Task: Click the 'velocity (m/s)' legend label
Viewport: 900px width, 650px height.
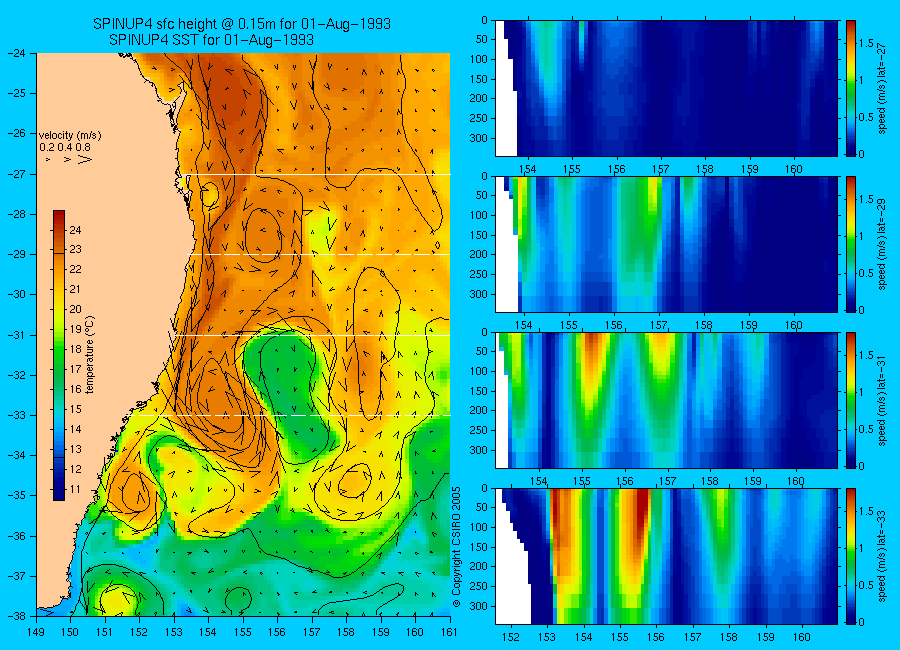Action: coord(70,136)
